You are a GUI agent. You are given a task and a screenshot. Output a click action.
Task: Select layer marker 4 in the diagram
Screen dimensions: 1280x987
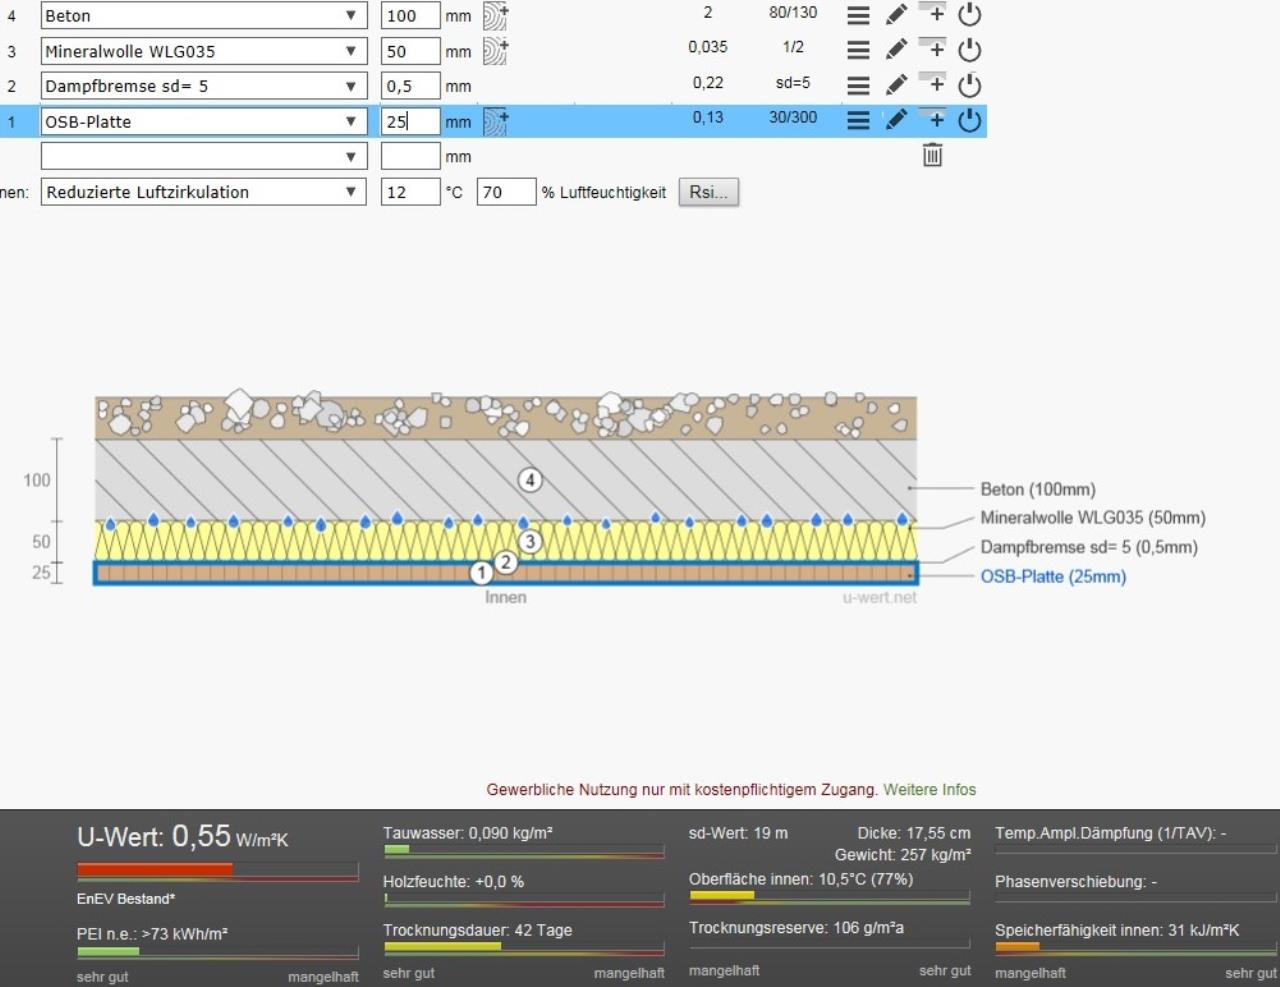tap(530, 480)
